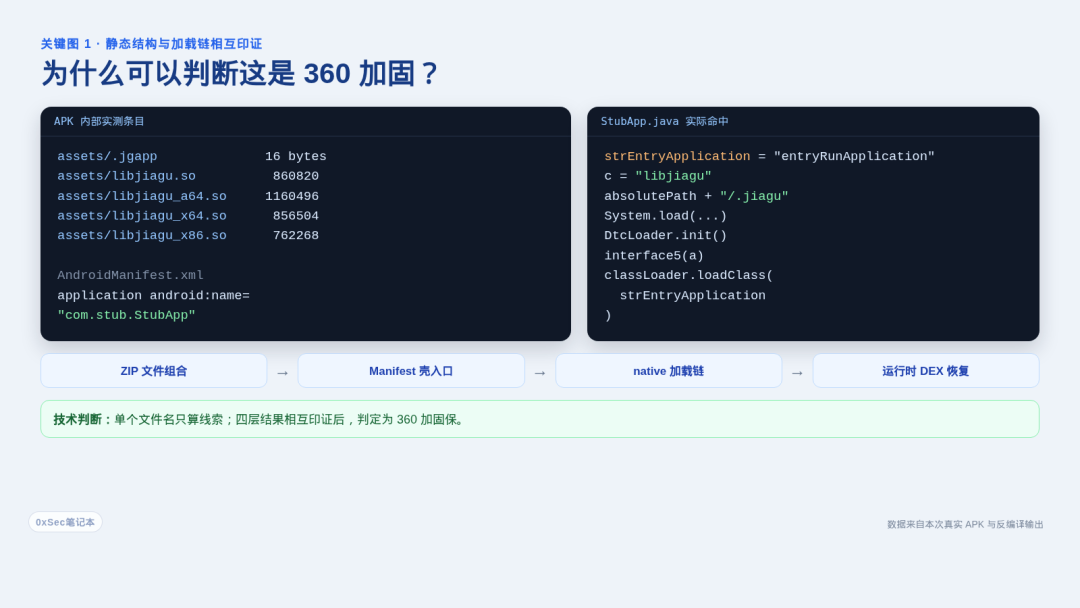This screenshot has width=1080, height=608.
Task: Click the '860820' size value
Action: [295, 176]
